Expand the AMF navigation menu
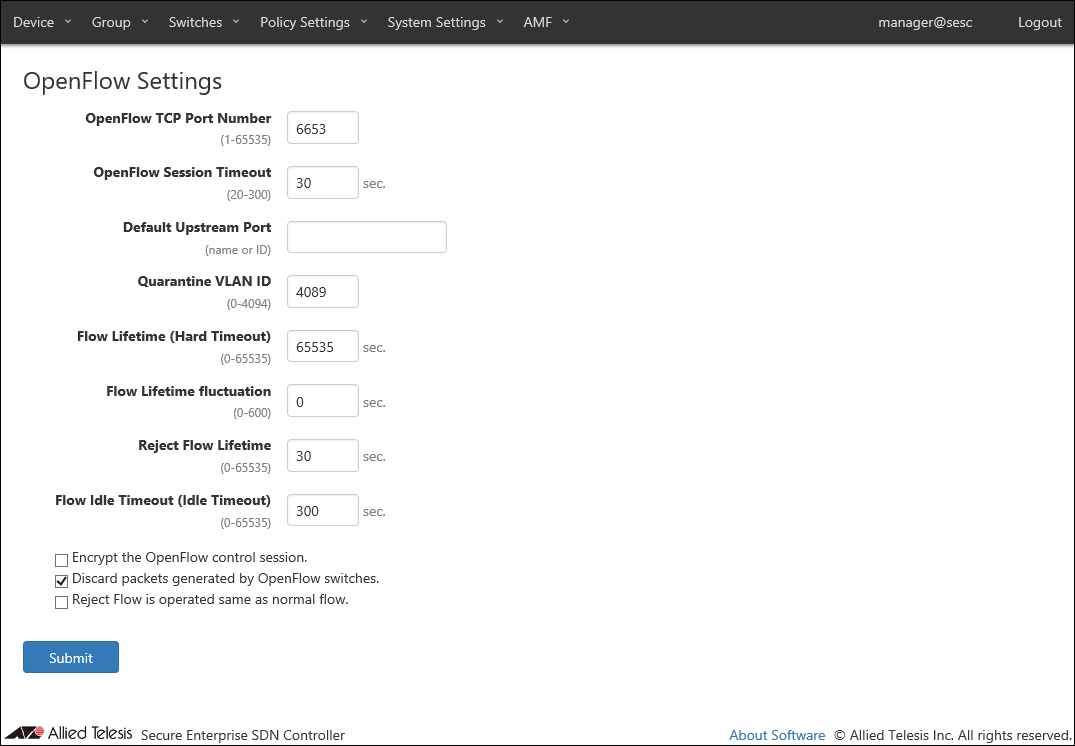This screenshot has height=746, width=1075. pyautogui.click(x=546, y=22)
